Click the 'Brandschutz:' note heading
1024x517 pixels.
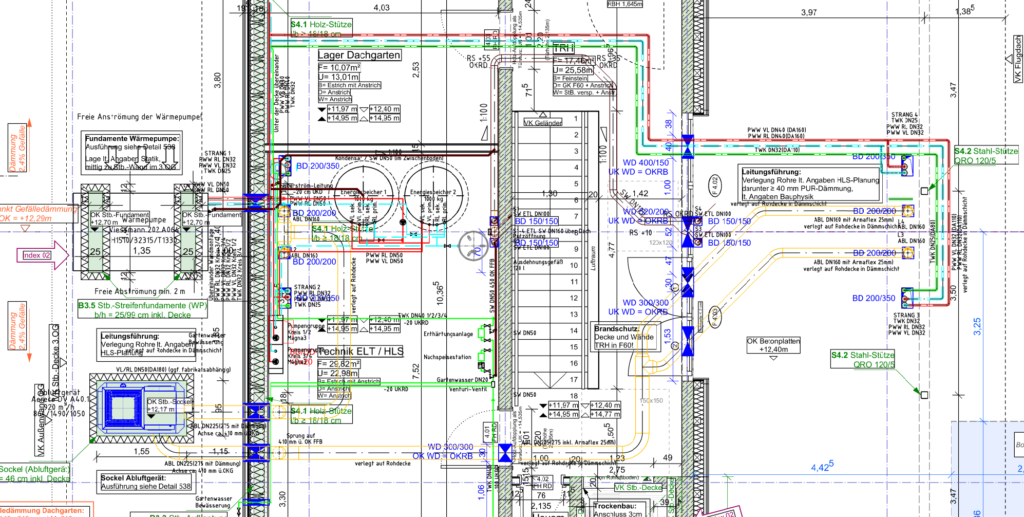[615, 330]
